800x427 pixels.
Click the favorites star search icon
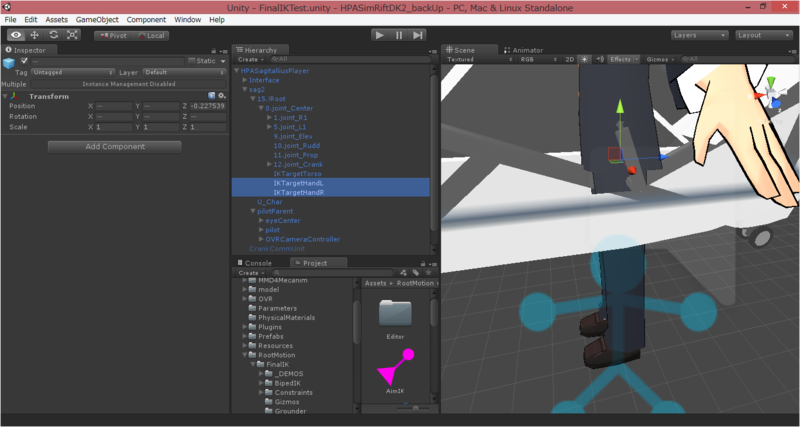coord(429,272)
